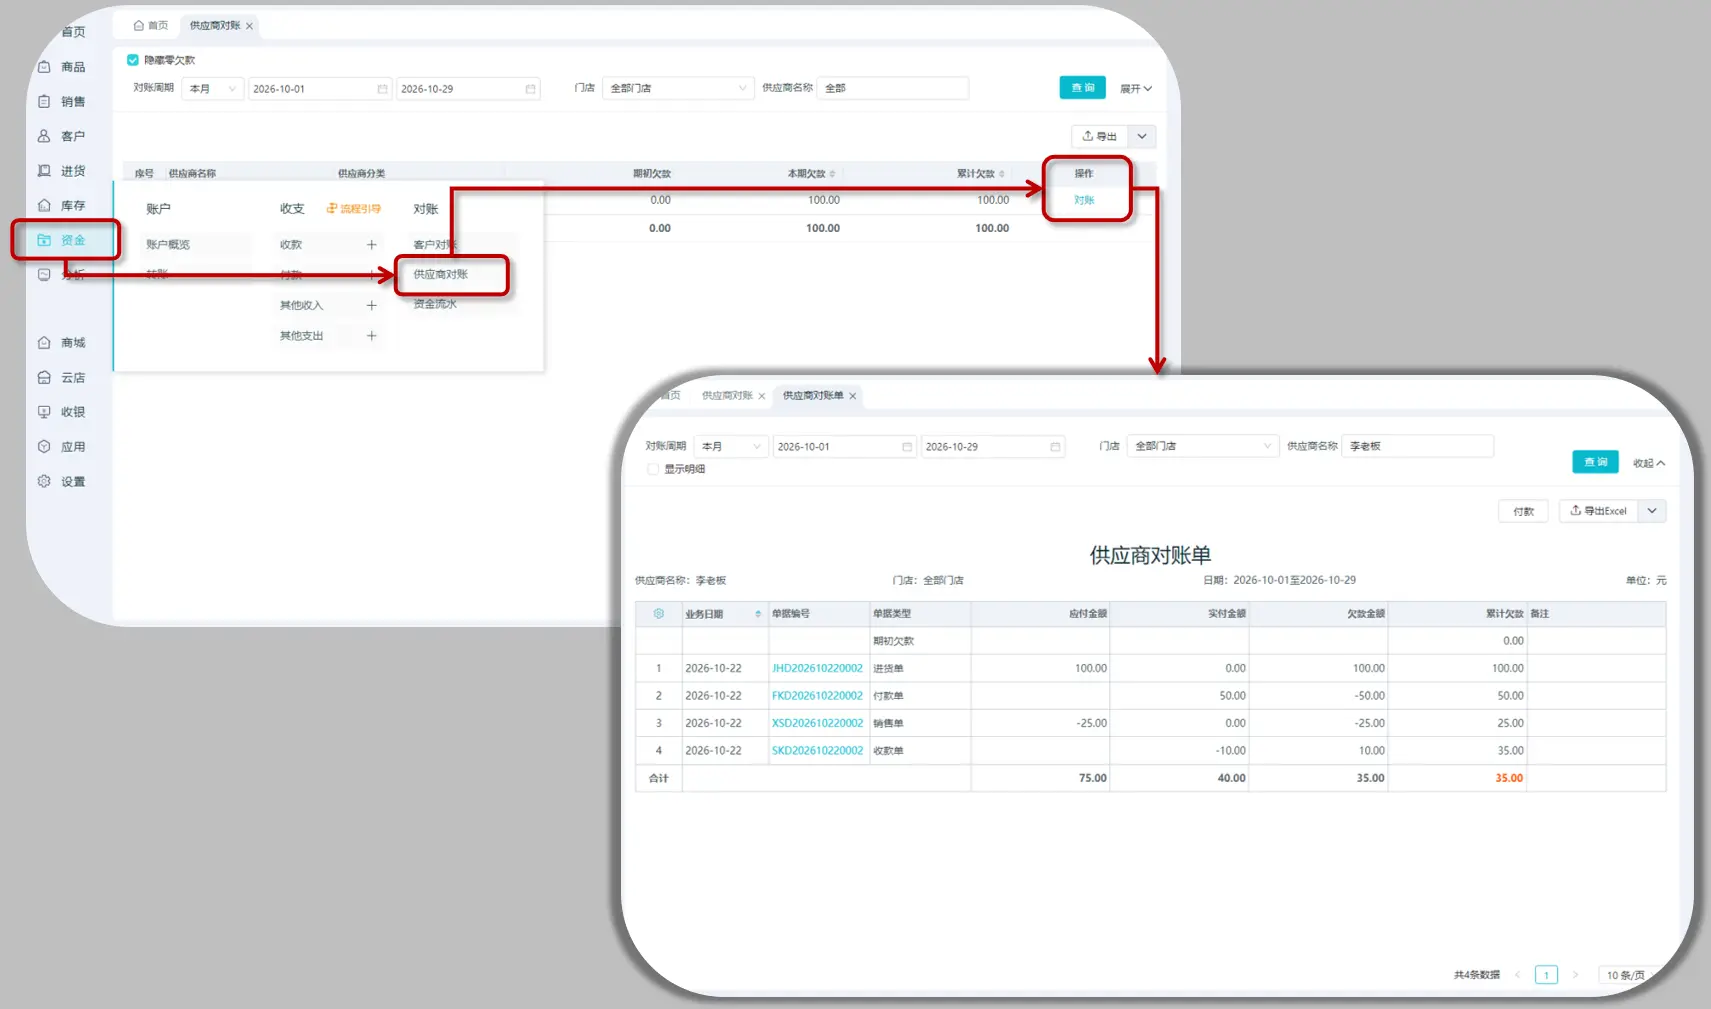The width and height of the screenshot is (1711, 1009).
Task: Click the 付款 button
Action: click(1523, 511)
